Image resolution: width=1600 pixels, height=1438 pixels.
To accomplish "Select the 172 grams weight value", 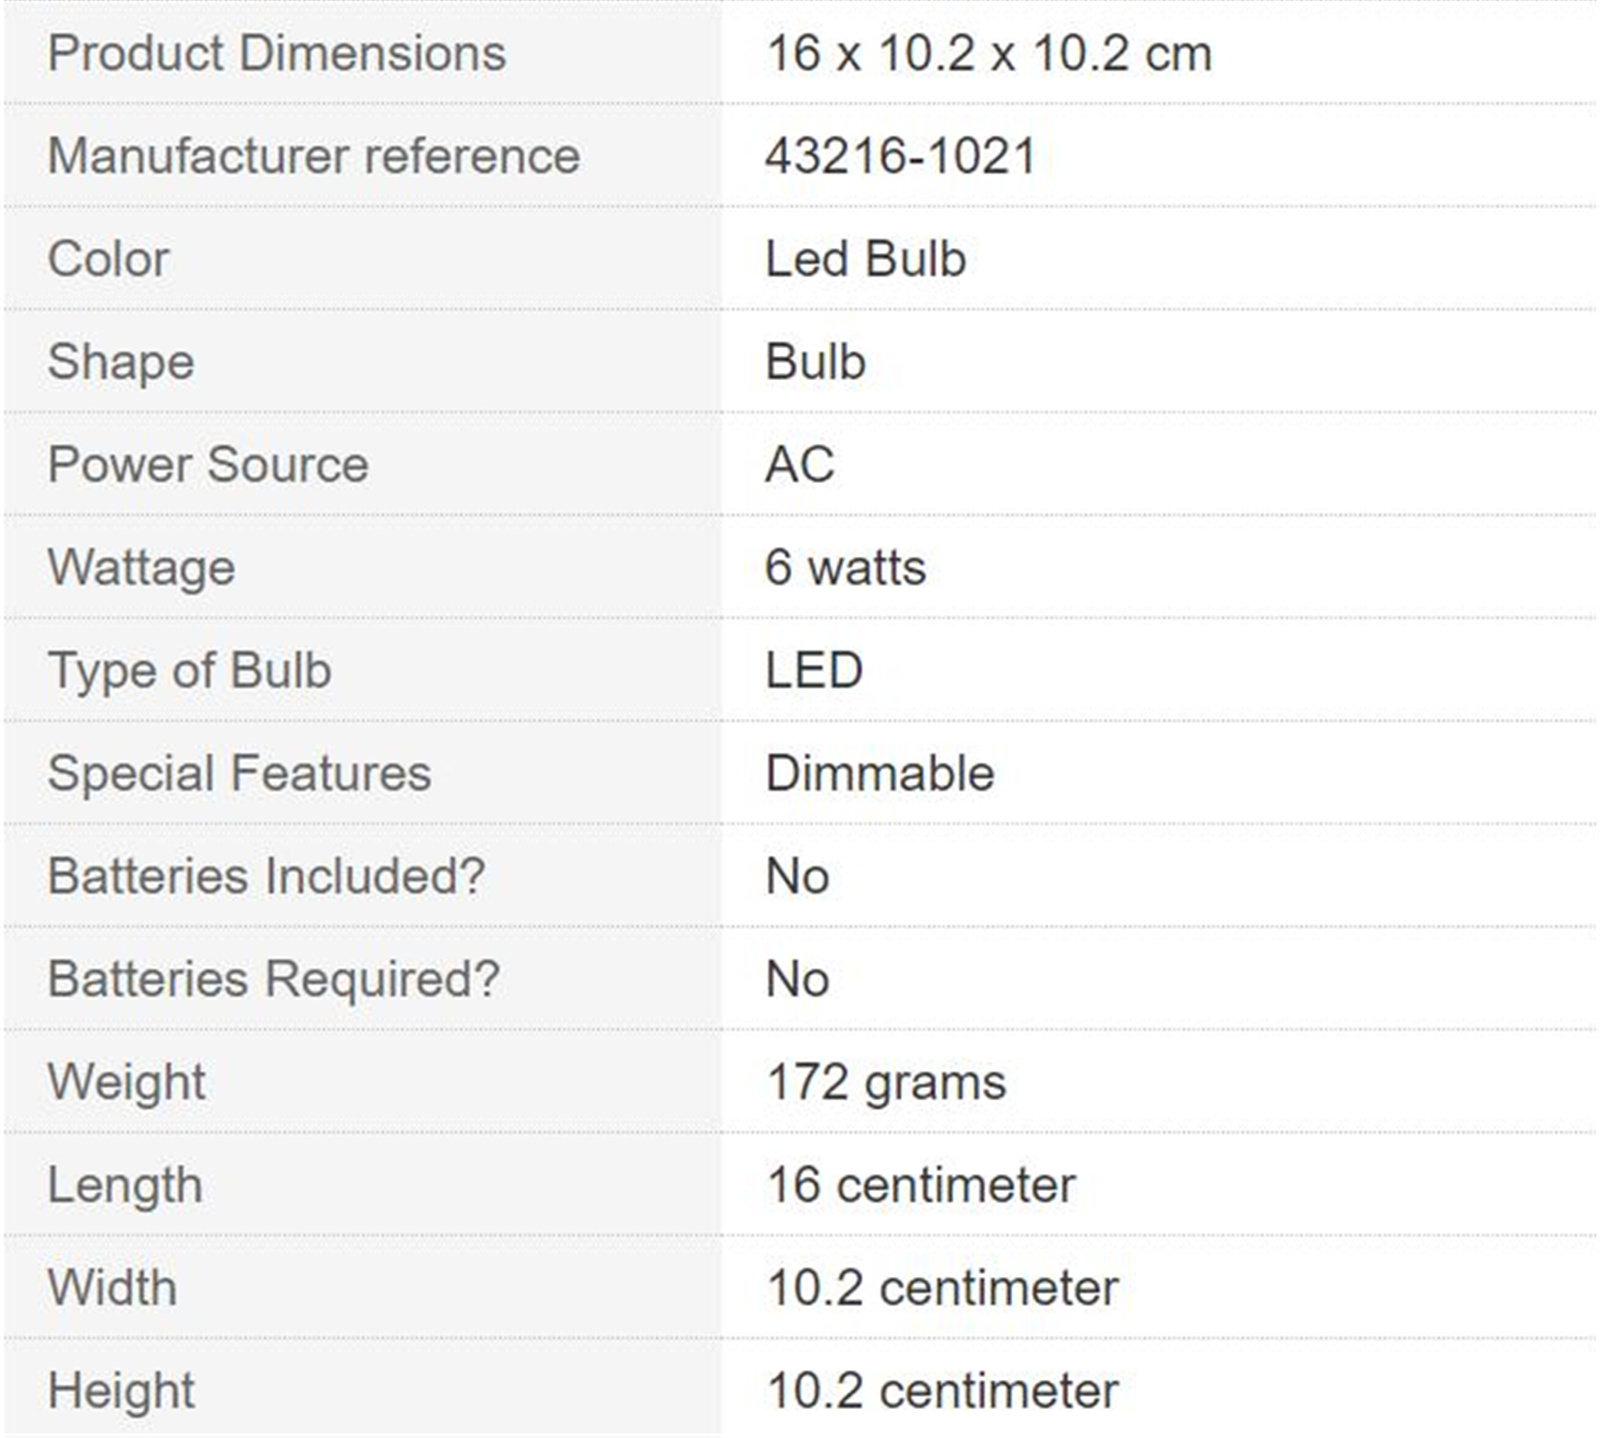I will tap(887, 1083).
